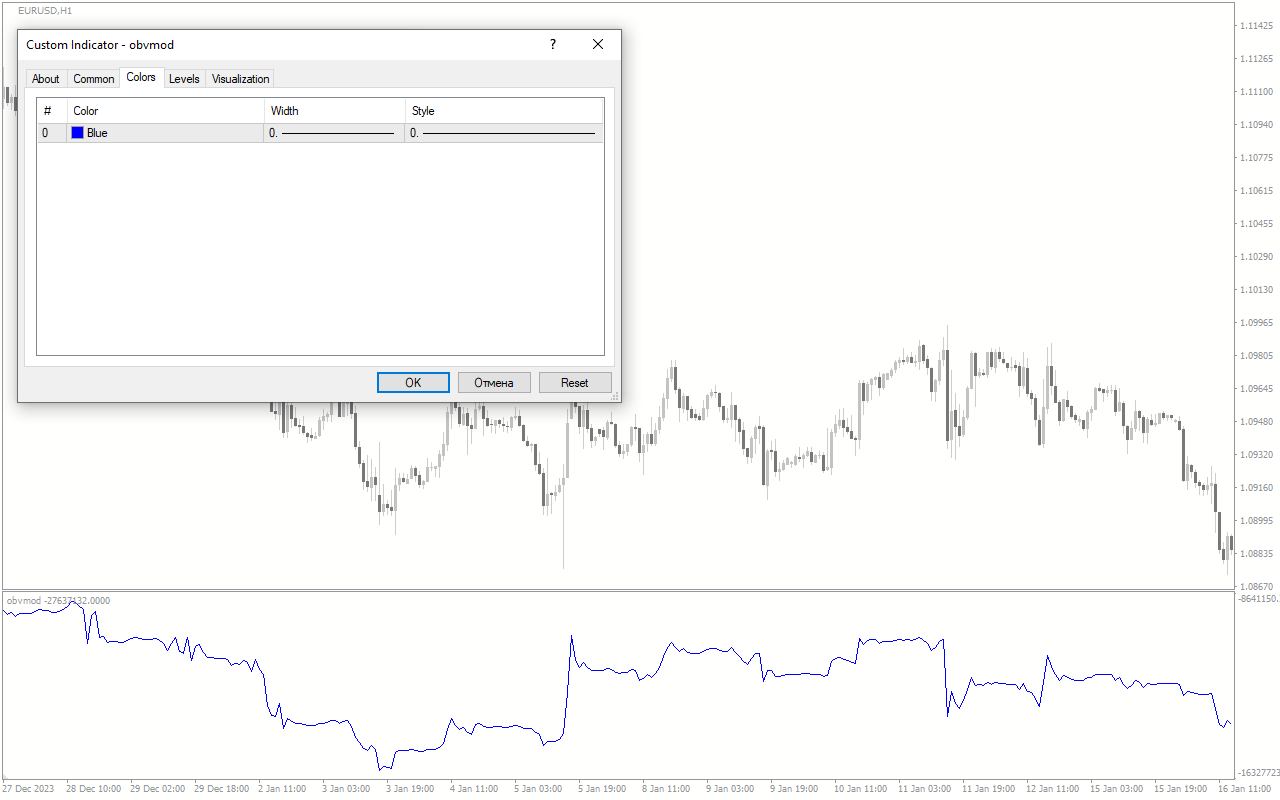Click the '3 Jan 19:00' time label
Screen dimensions: 1280x800
(409, 788)
